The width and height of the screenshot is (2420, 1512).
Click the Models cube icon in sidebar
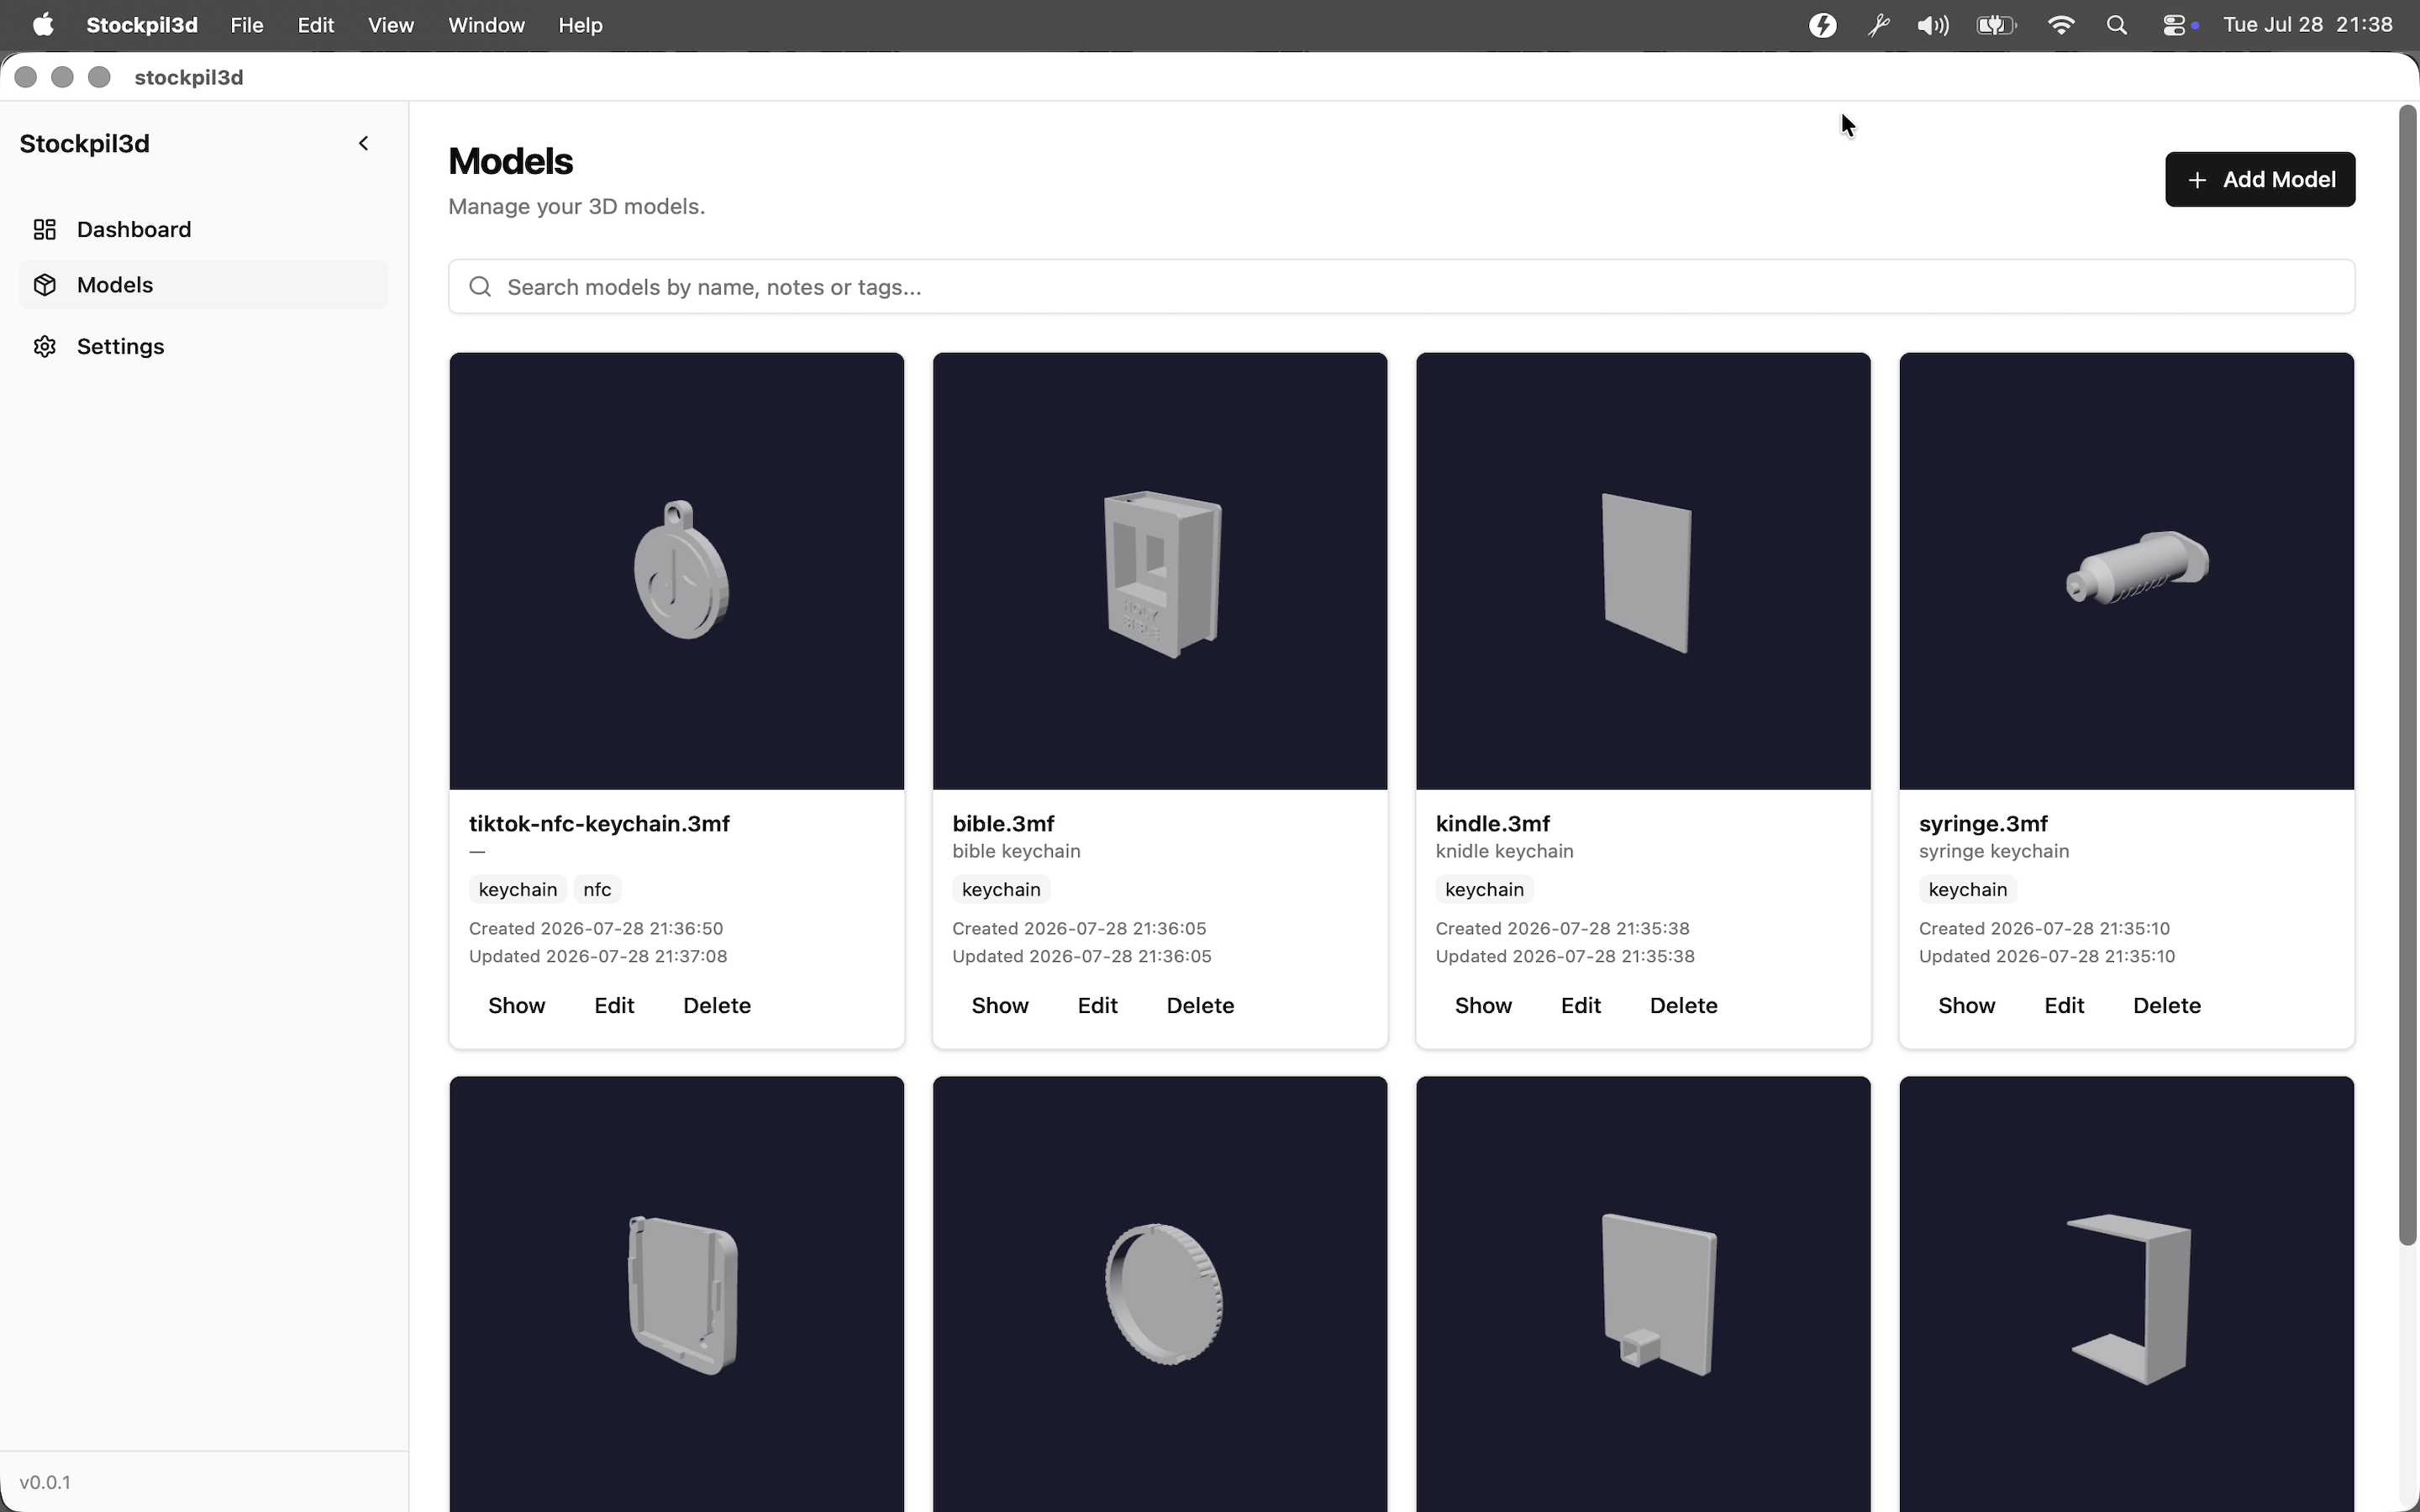(x=44, y=285)
